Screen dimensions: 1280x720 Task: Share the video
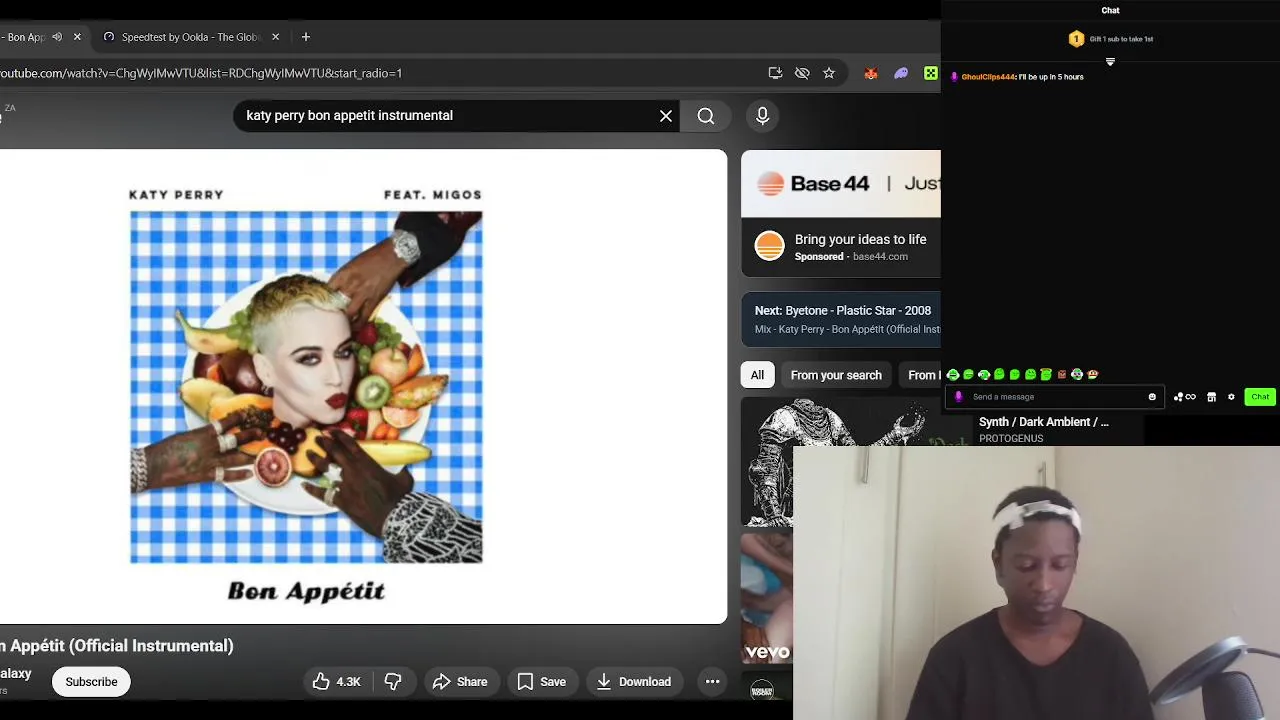(x=460, y=682)
